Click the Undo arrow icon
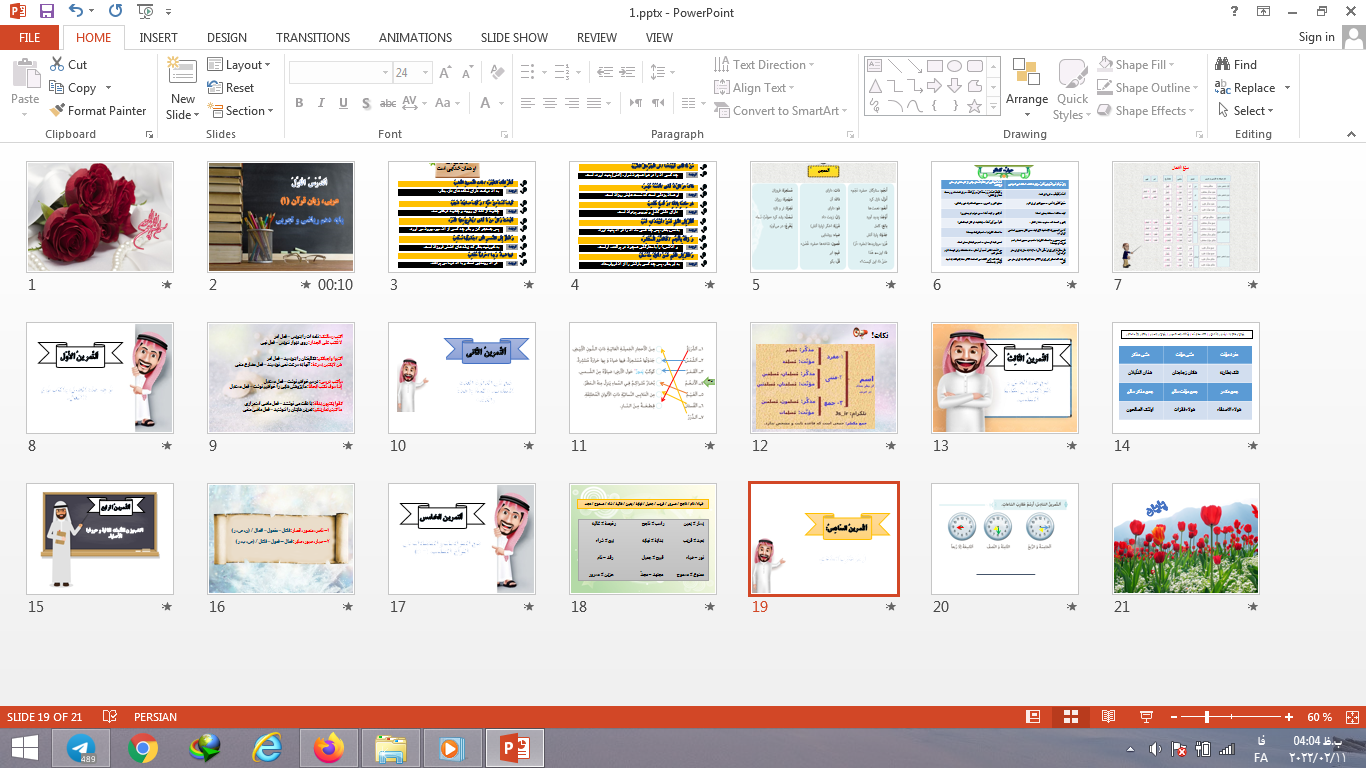 click(77, 12)
